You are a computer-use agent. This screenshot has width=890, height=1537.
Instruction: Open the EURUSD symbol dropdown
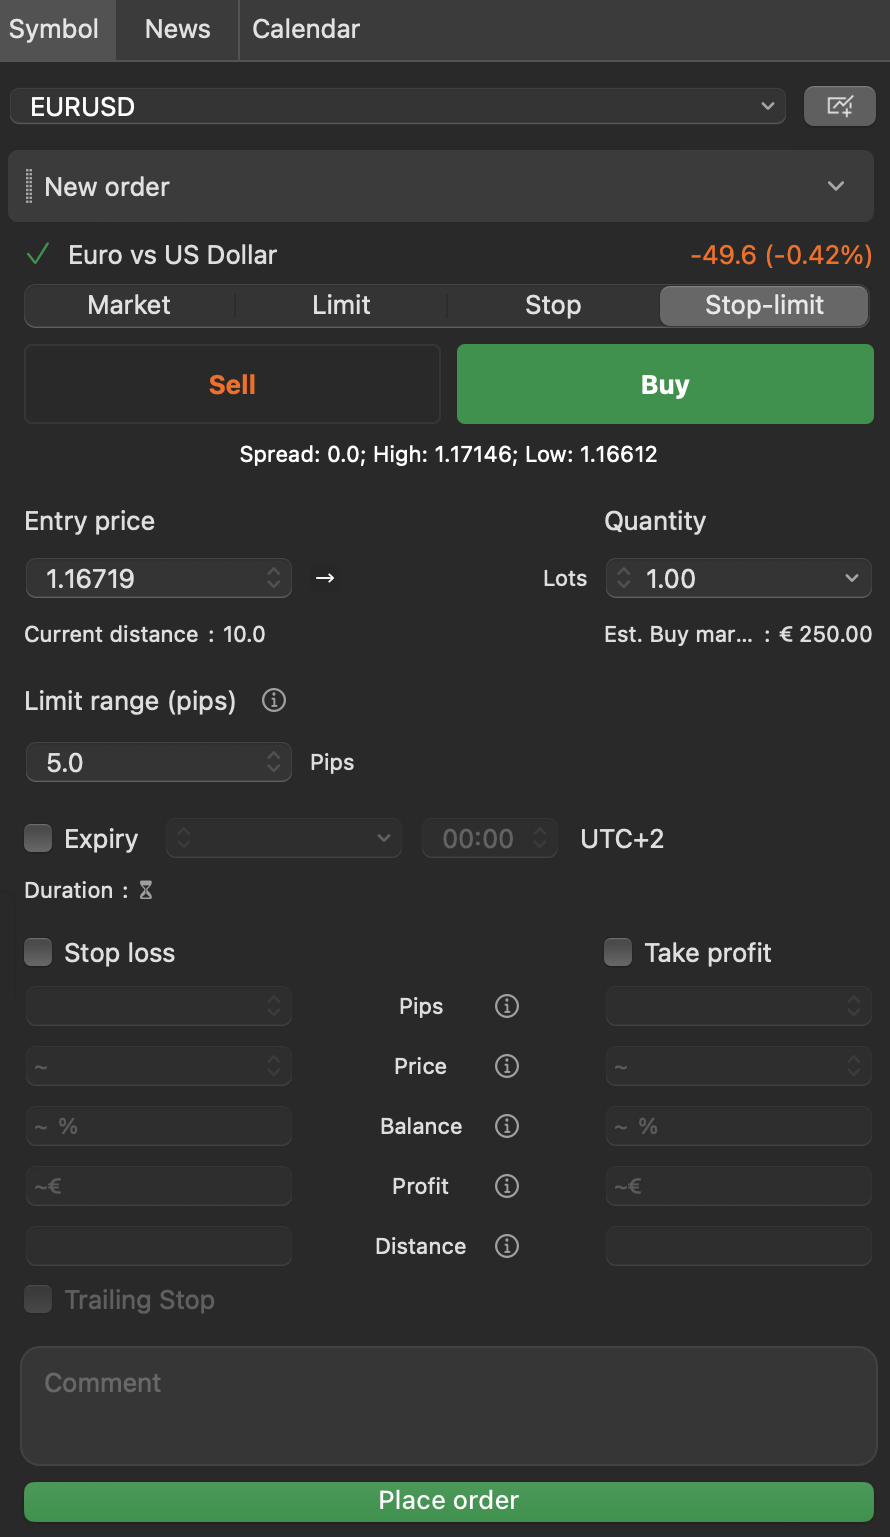[x=767, y=106]
